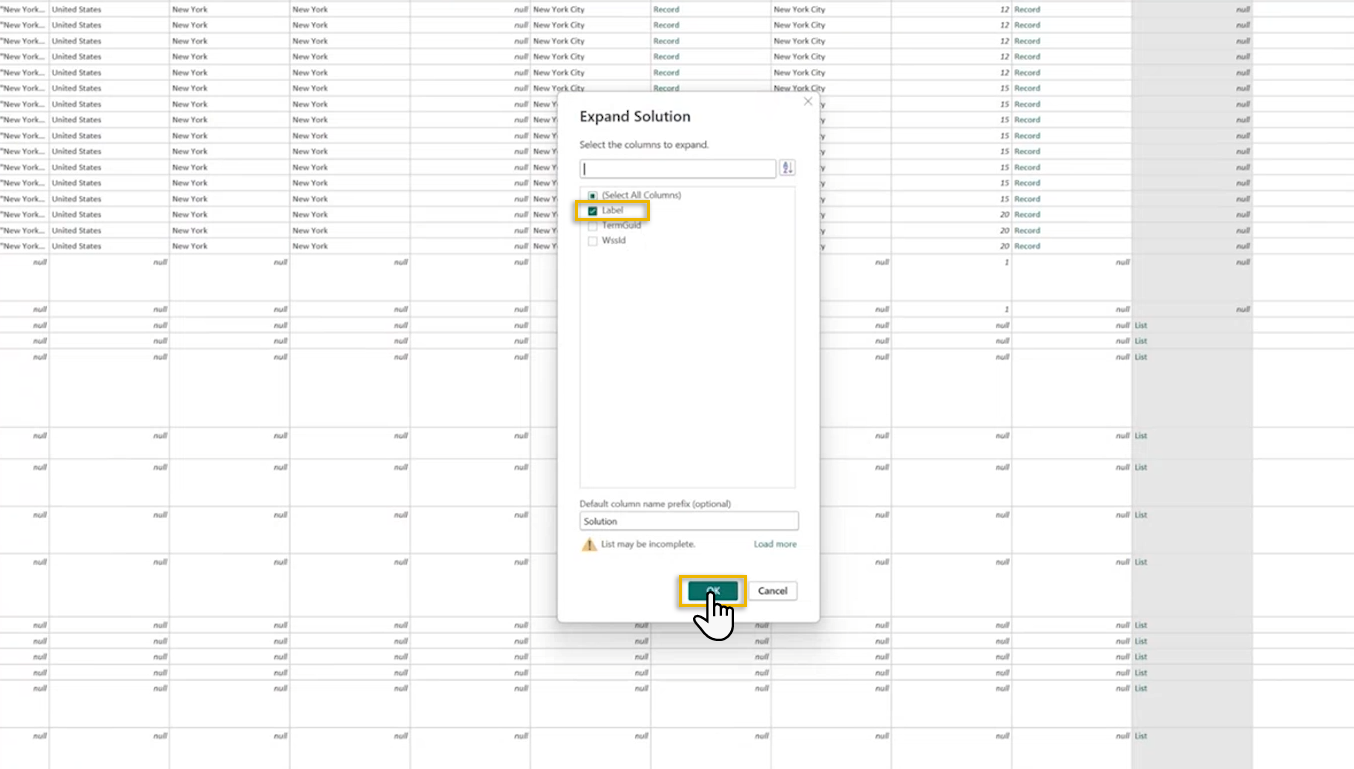Focus the column search text box
The height and width of the screenshot is (769, 1354).
click(x=678, y=169)
